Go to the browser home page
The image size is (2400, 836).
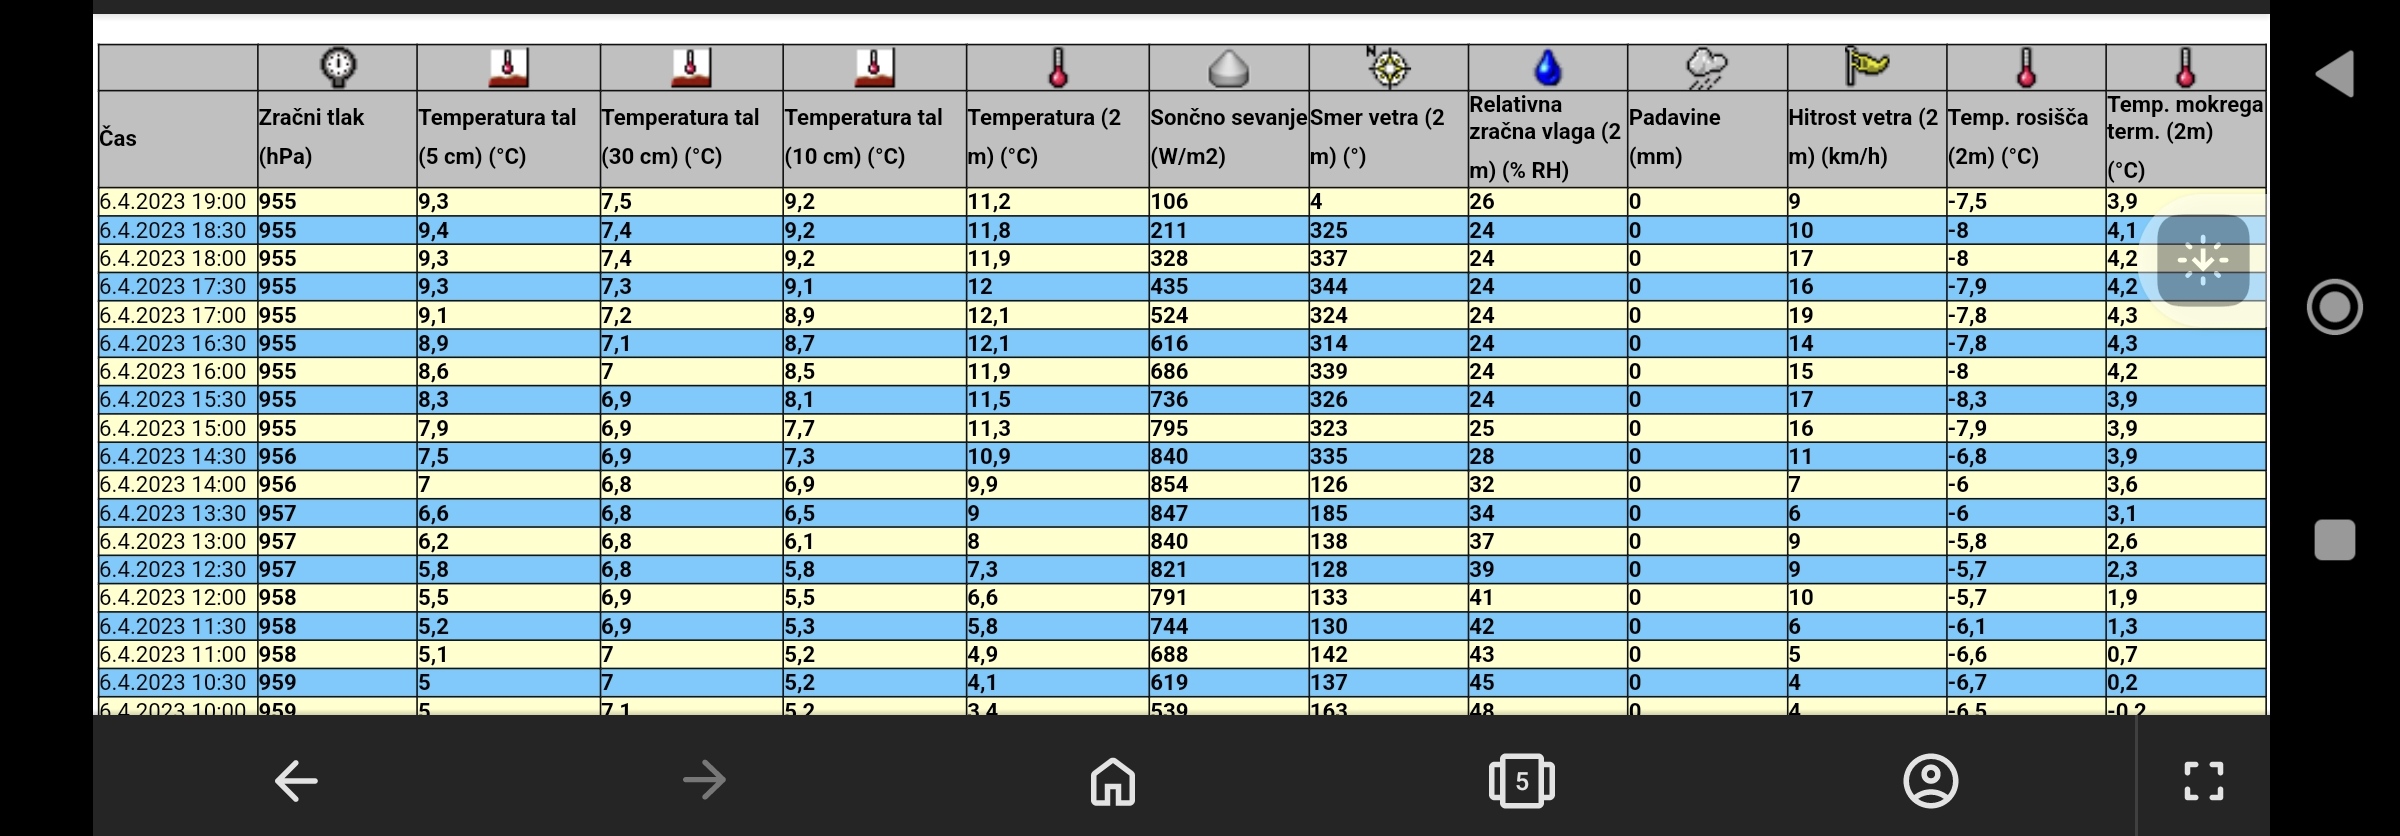(1113, 780)
